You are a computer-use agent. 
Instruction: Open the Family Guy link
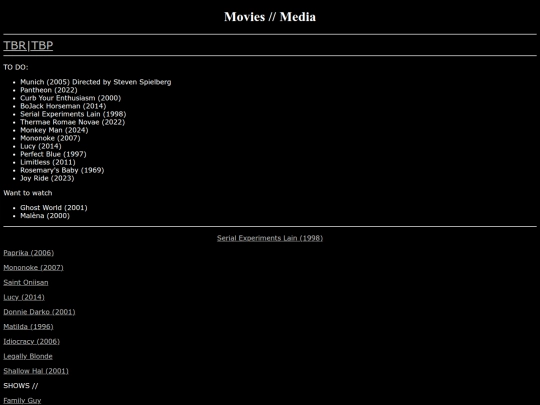(22, 401)
